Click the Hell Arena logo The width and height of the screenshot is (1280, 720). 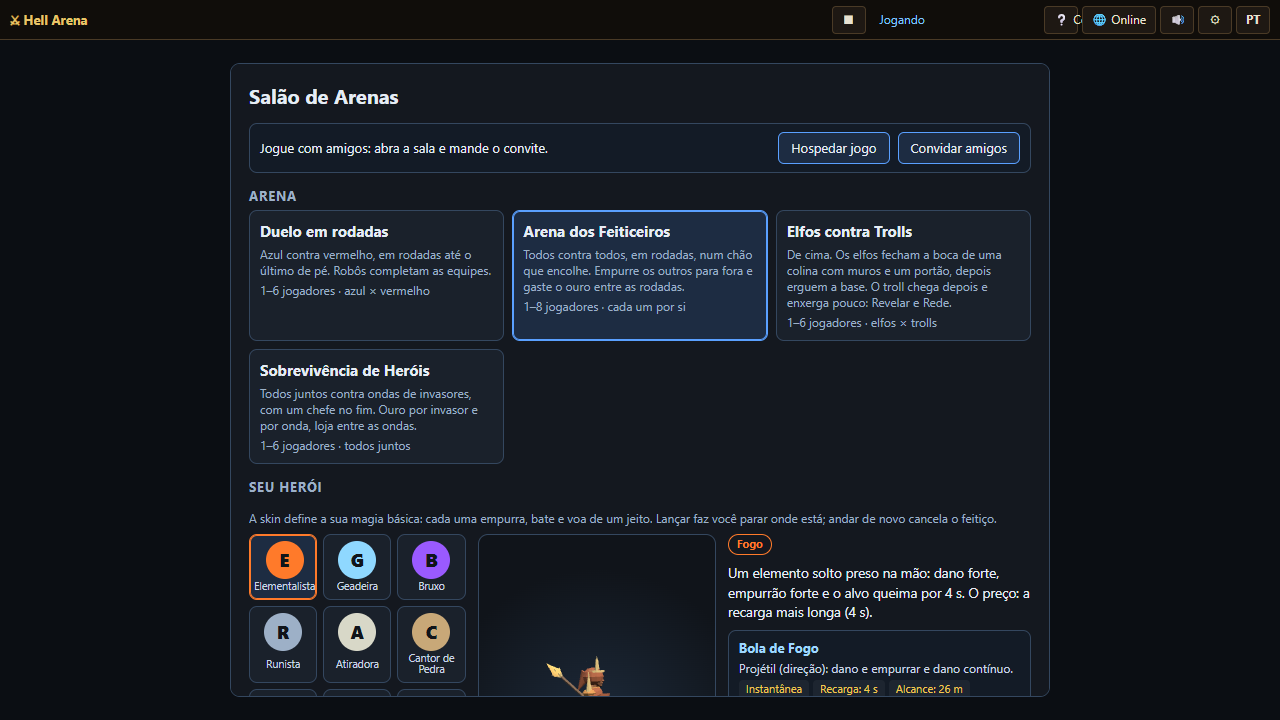tap(48, 20)
